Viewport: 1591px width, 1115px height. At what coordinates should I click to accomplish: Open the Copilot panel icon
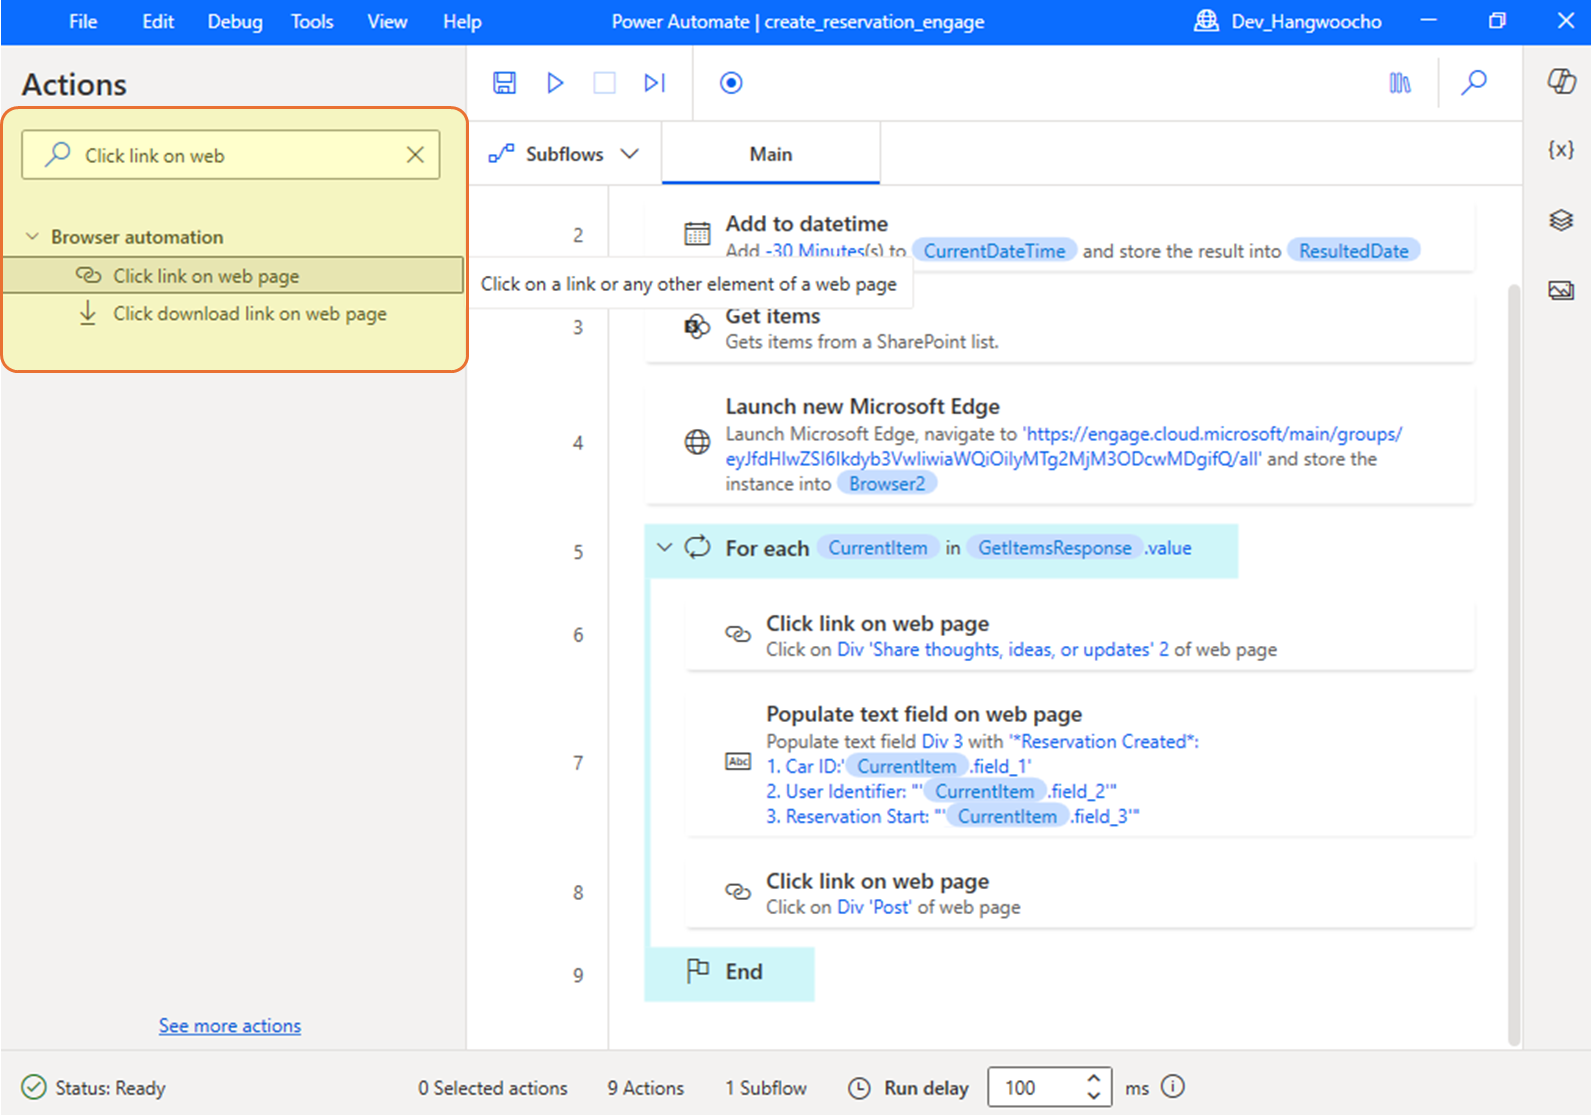[x=1561, y=81]
